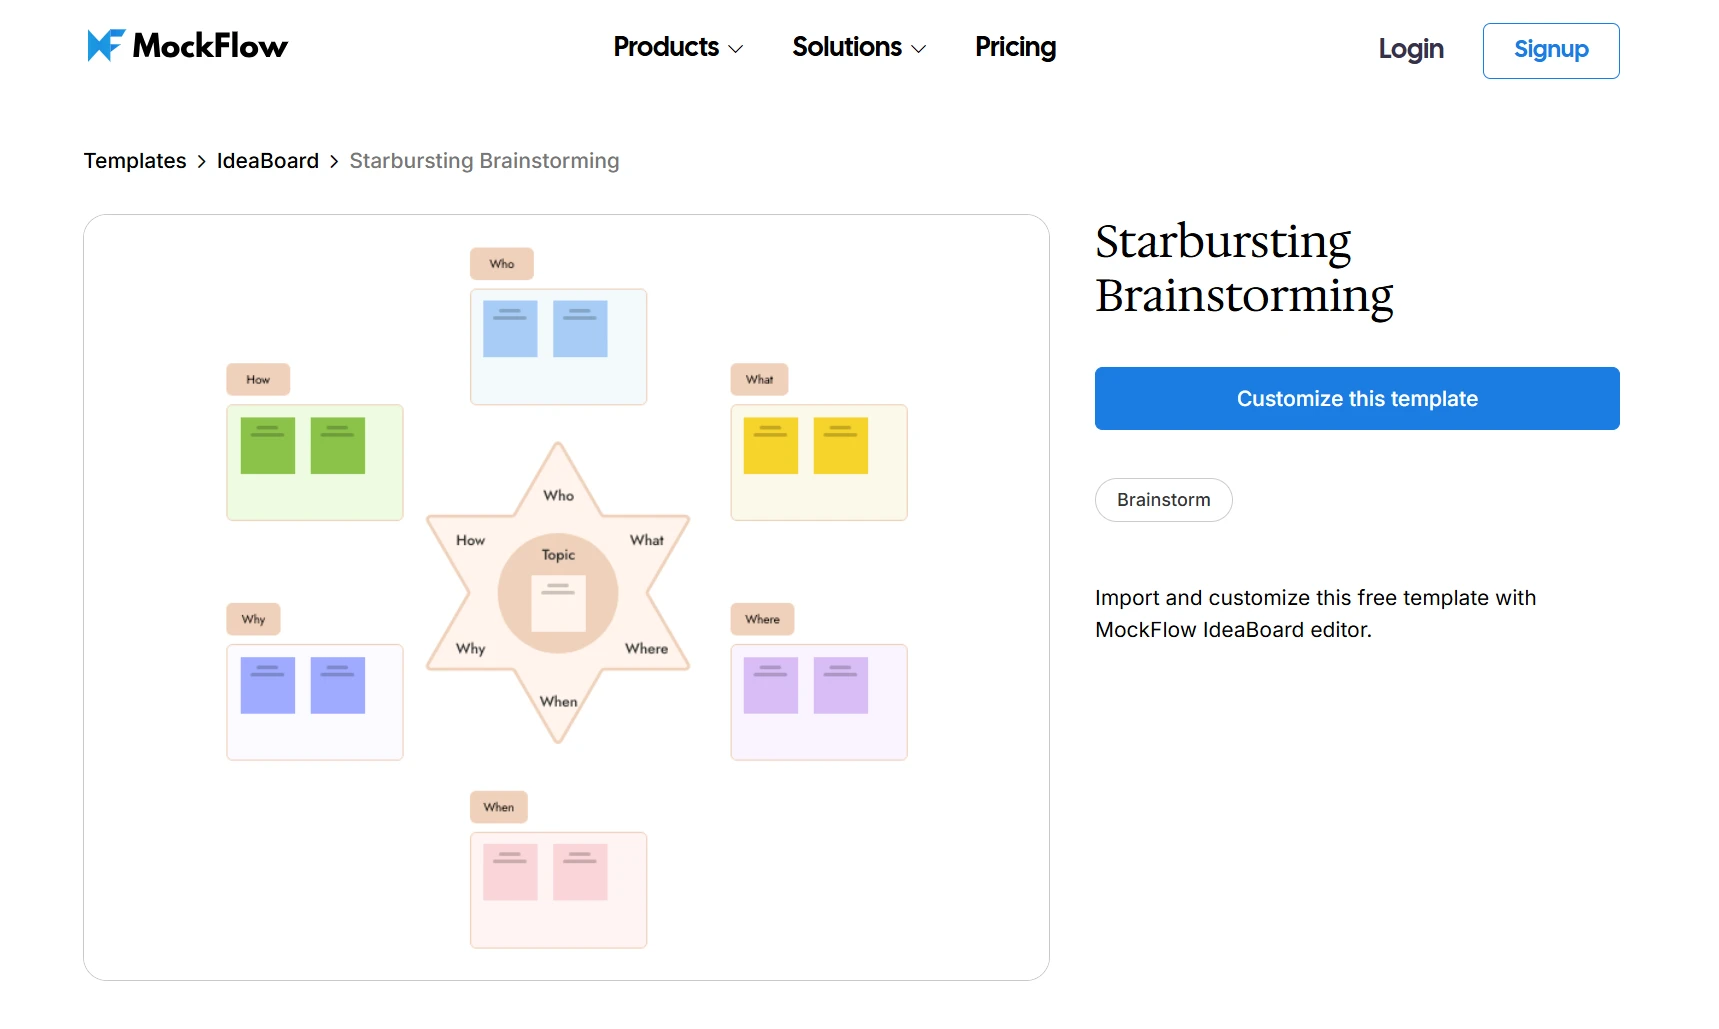Click the Who label above the blue notes
Viewport: 1719px width, 1029px height.
click(x=502, y=263)
